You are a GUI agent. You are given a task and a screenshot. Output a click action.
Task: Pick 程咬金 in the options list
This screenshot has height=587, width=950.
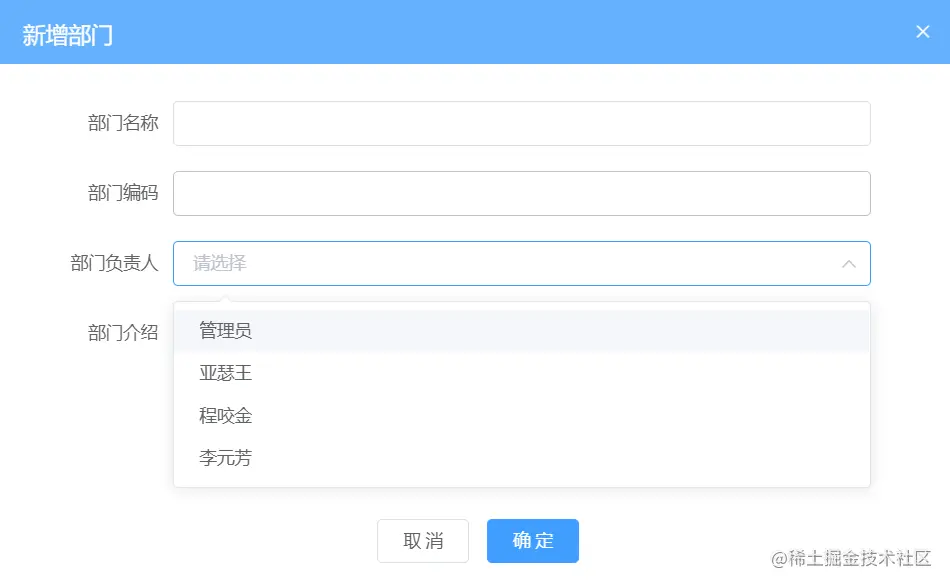point(522,416)
